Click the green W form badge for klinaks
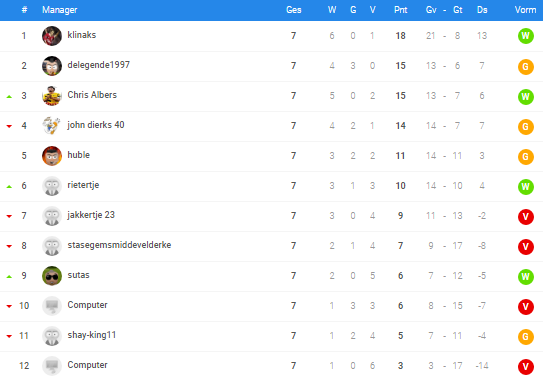The height and width of the screenshot is (381, 544). (x=526, y=36)
